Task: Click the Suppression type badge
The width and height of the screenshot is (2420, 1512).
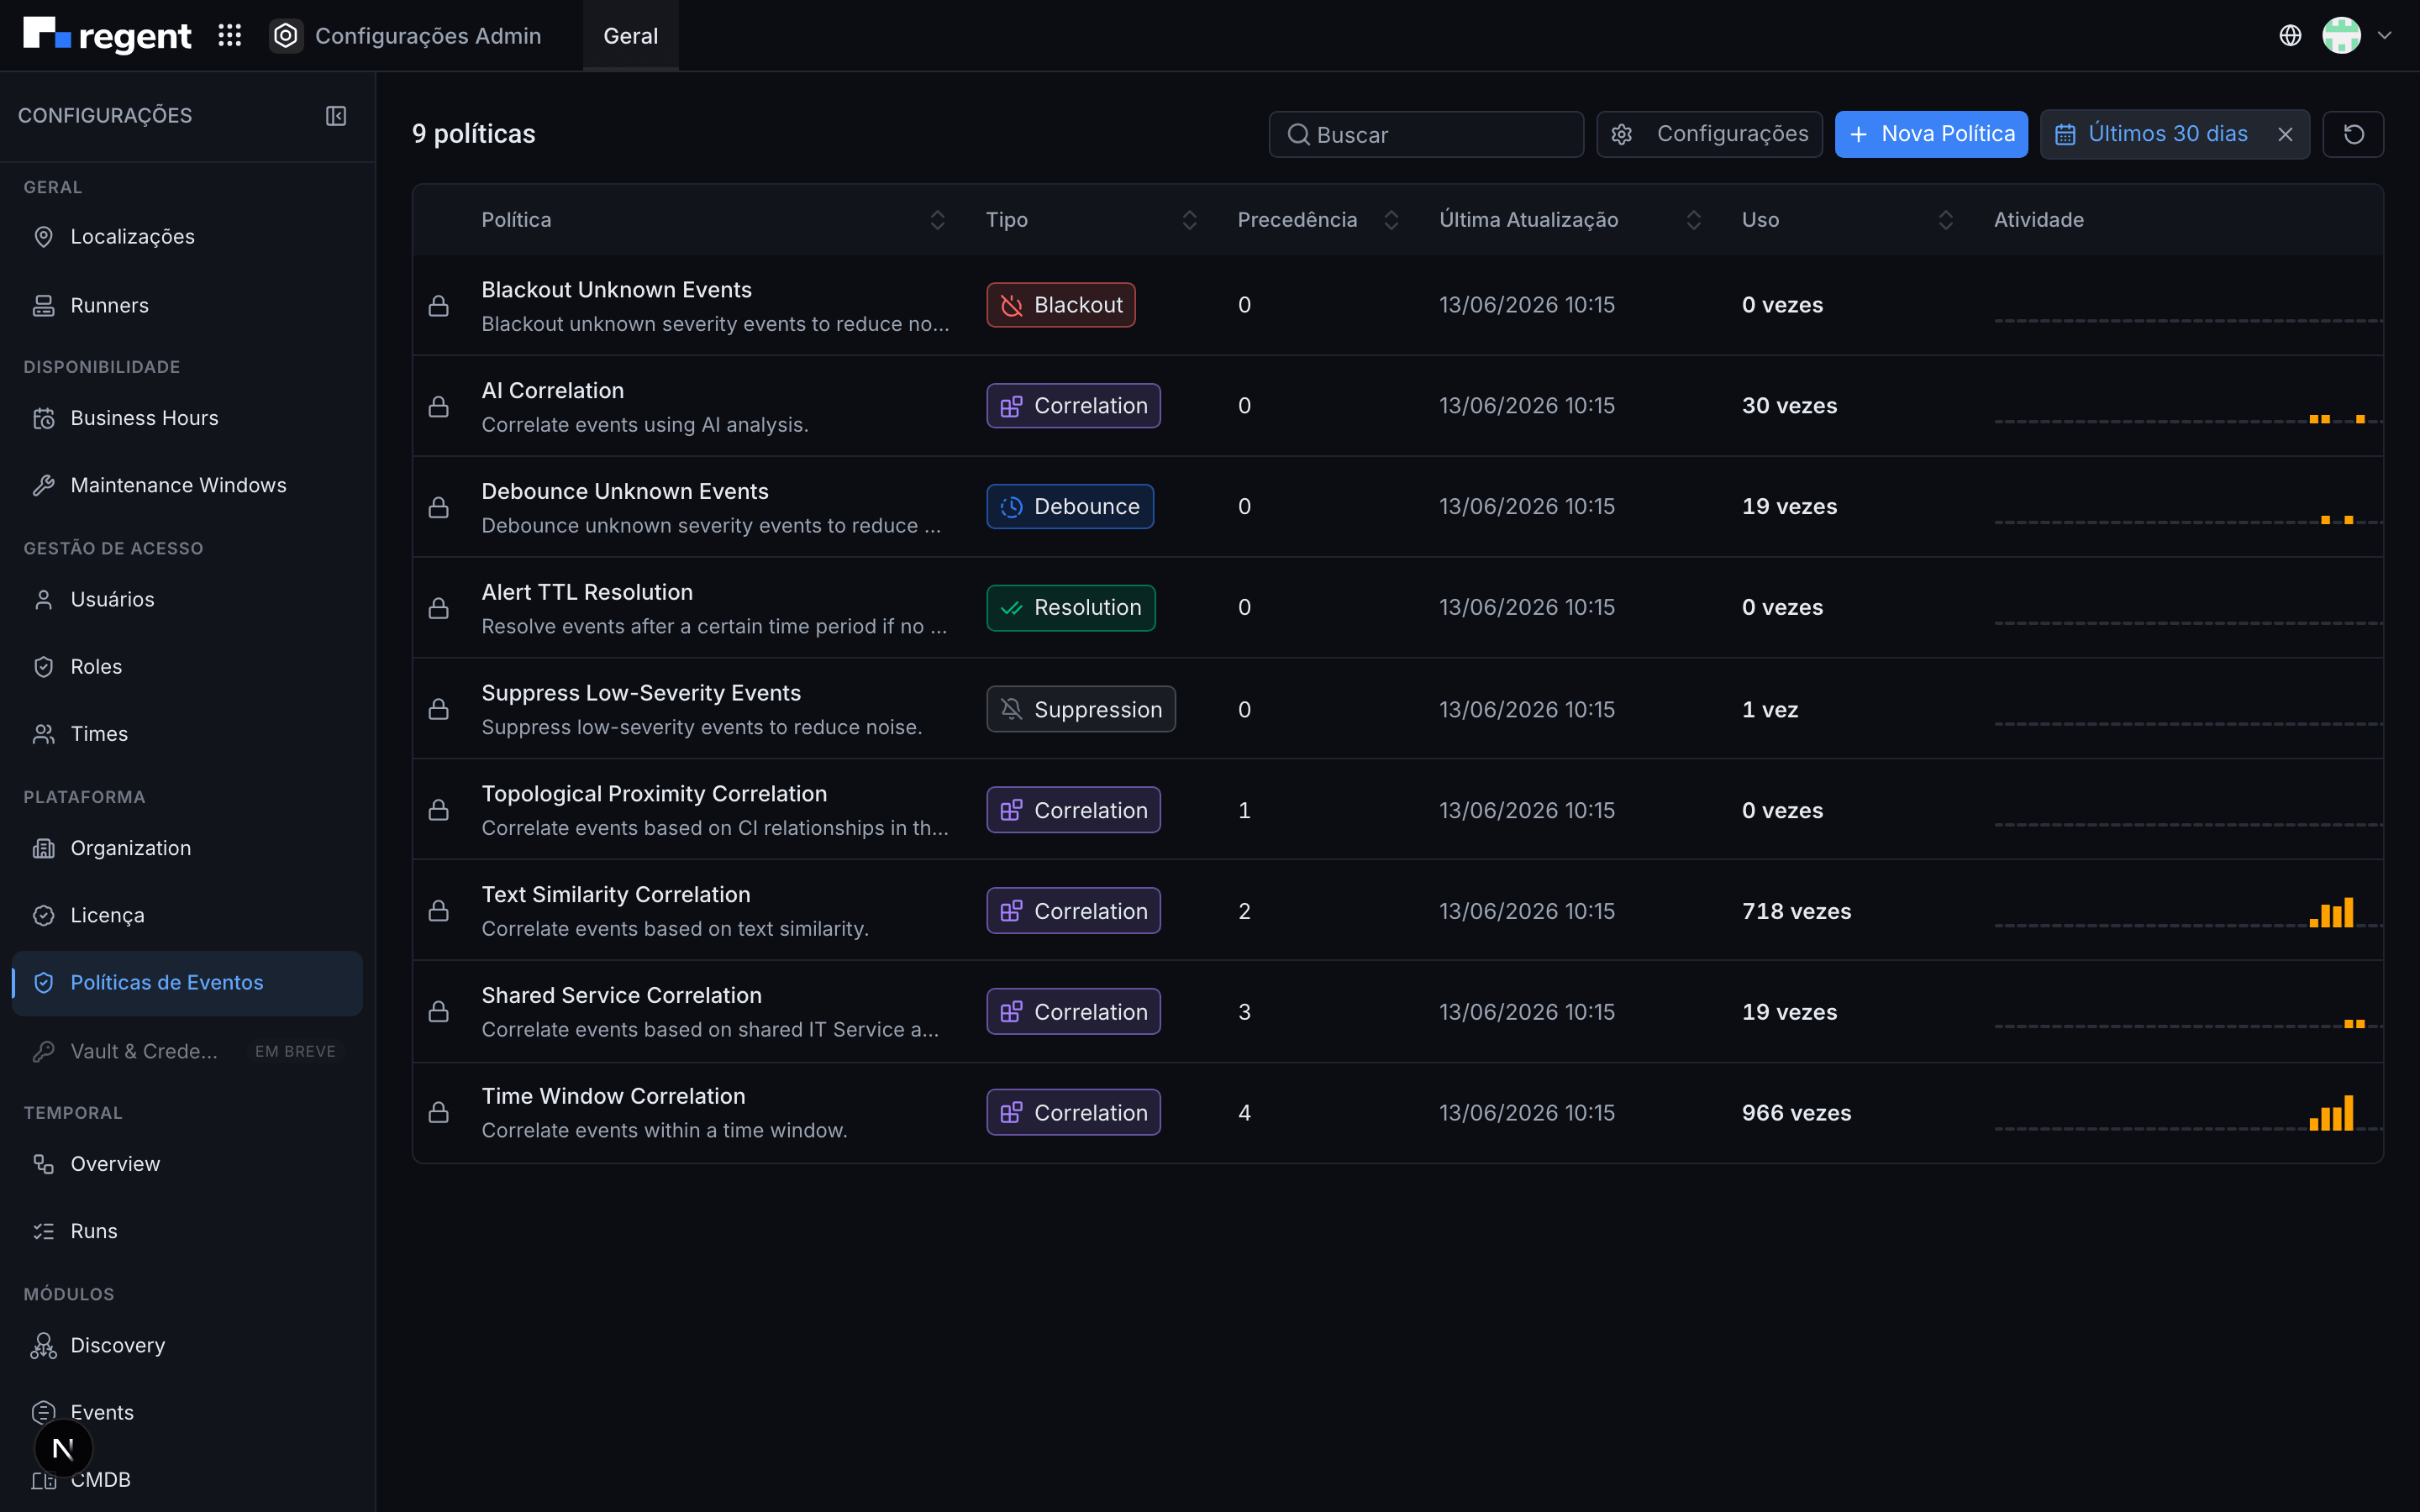Action: click(x=1081, y=709)
